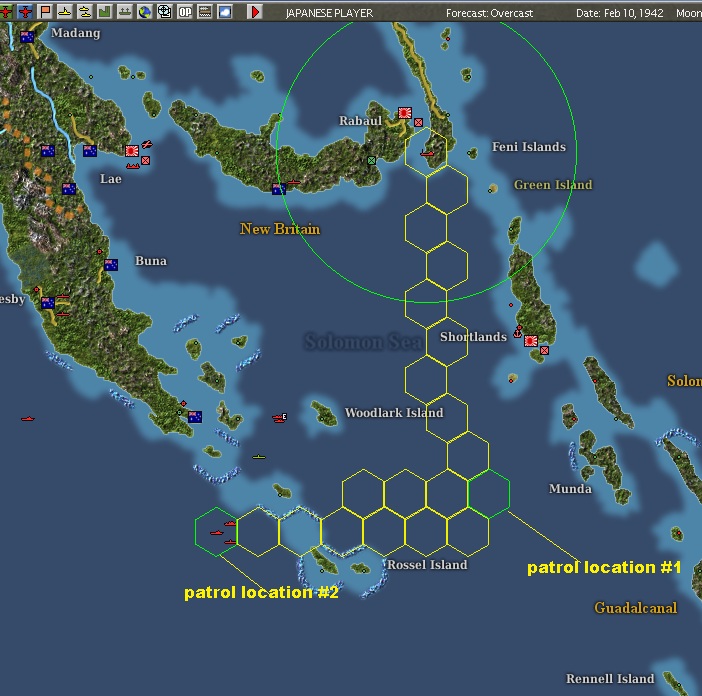
Task: Click the green-outlined patrol location #1 hex
Action: coord(488,494)
